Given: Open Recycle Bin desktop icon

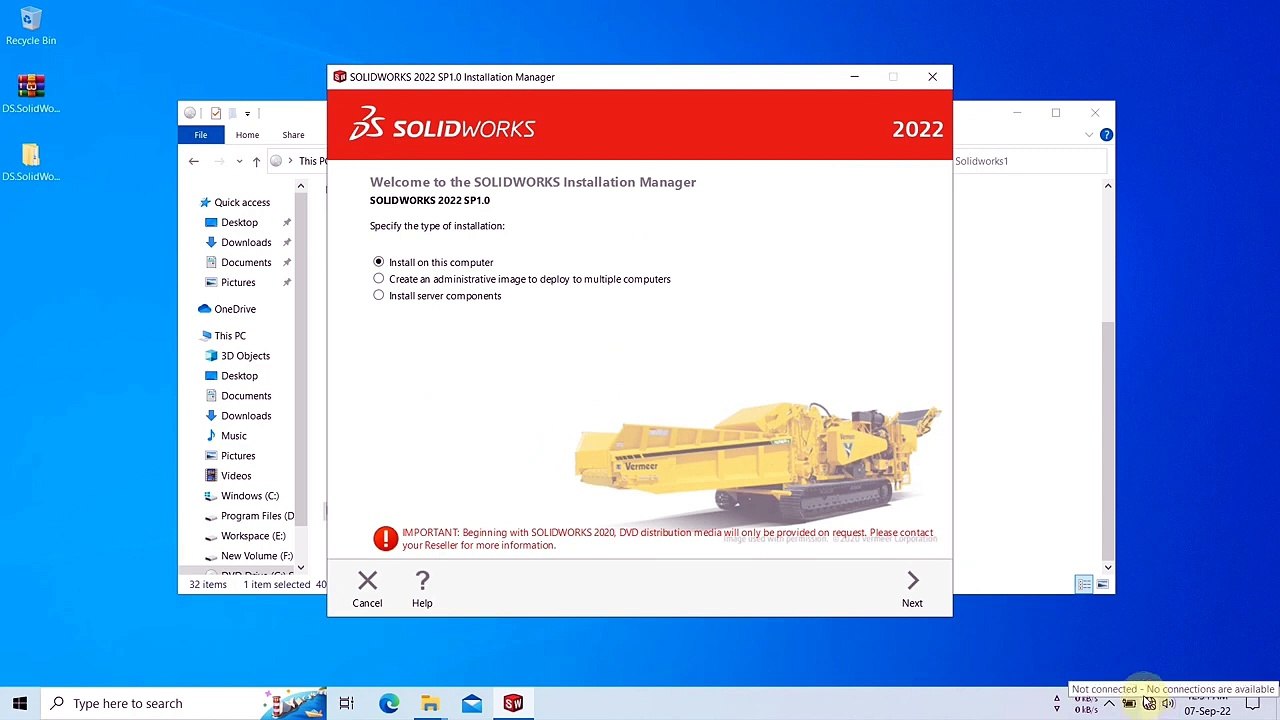Looking at the screenshot, I should (31, 26).
